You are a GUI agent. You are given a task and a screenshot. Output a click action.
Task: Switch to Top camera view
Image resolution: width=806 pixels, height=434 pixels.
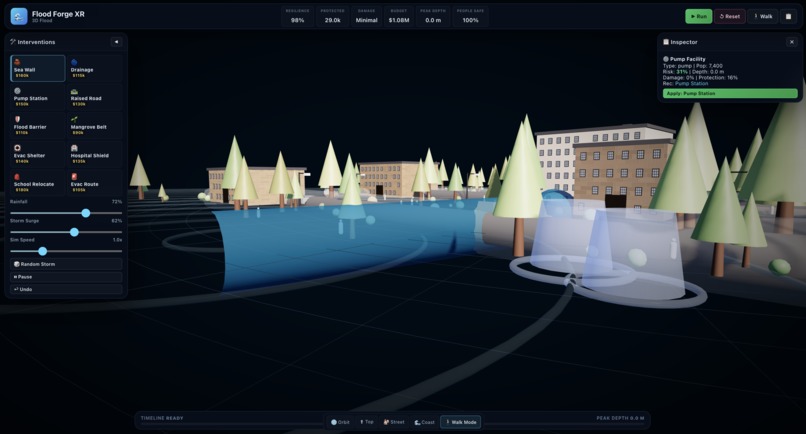pyautogui.click(x=367, y=422)
